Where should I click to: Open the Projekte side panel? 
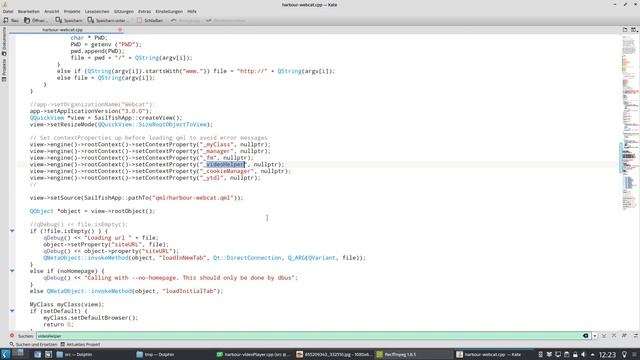coord(4,70)
